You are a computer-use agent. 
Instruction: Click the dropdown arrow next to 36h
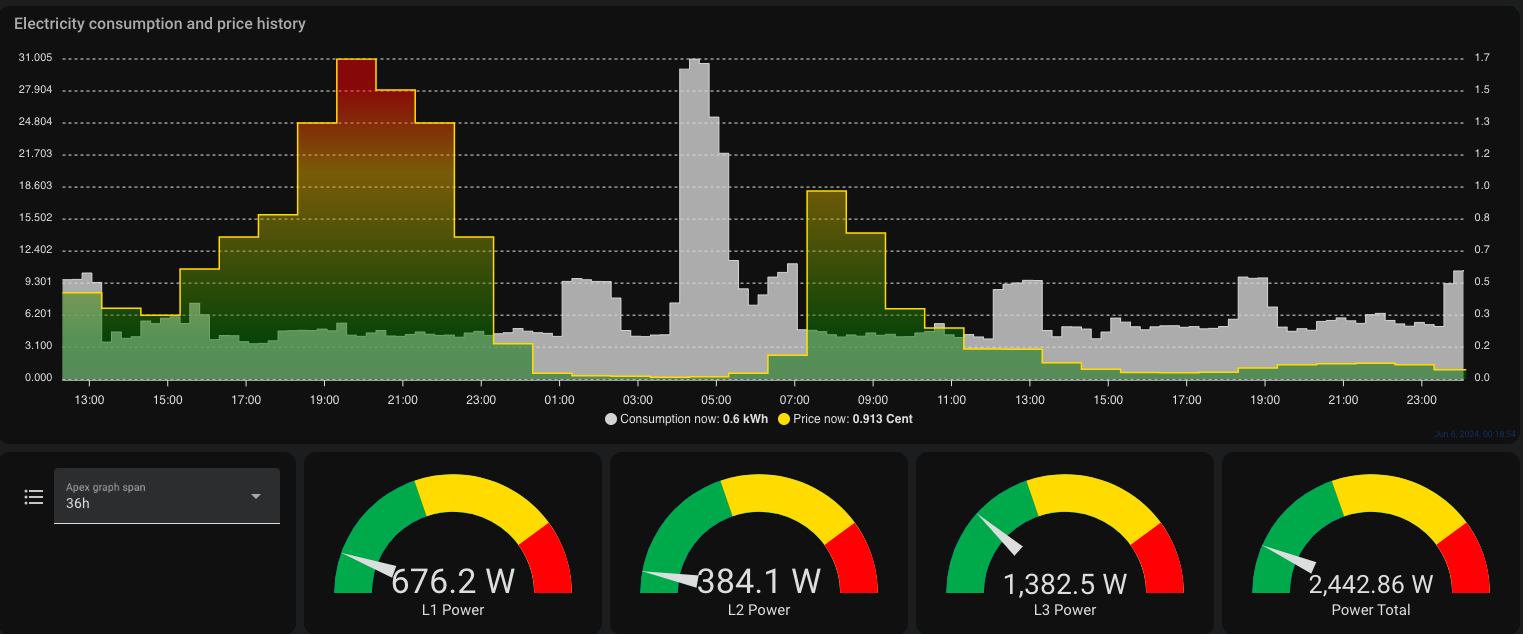click(x=256, y=496)
